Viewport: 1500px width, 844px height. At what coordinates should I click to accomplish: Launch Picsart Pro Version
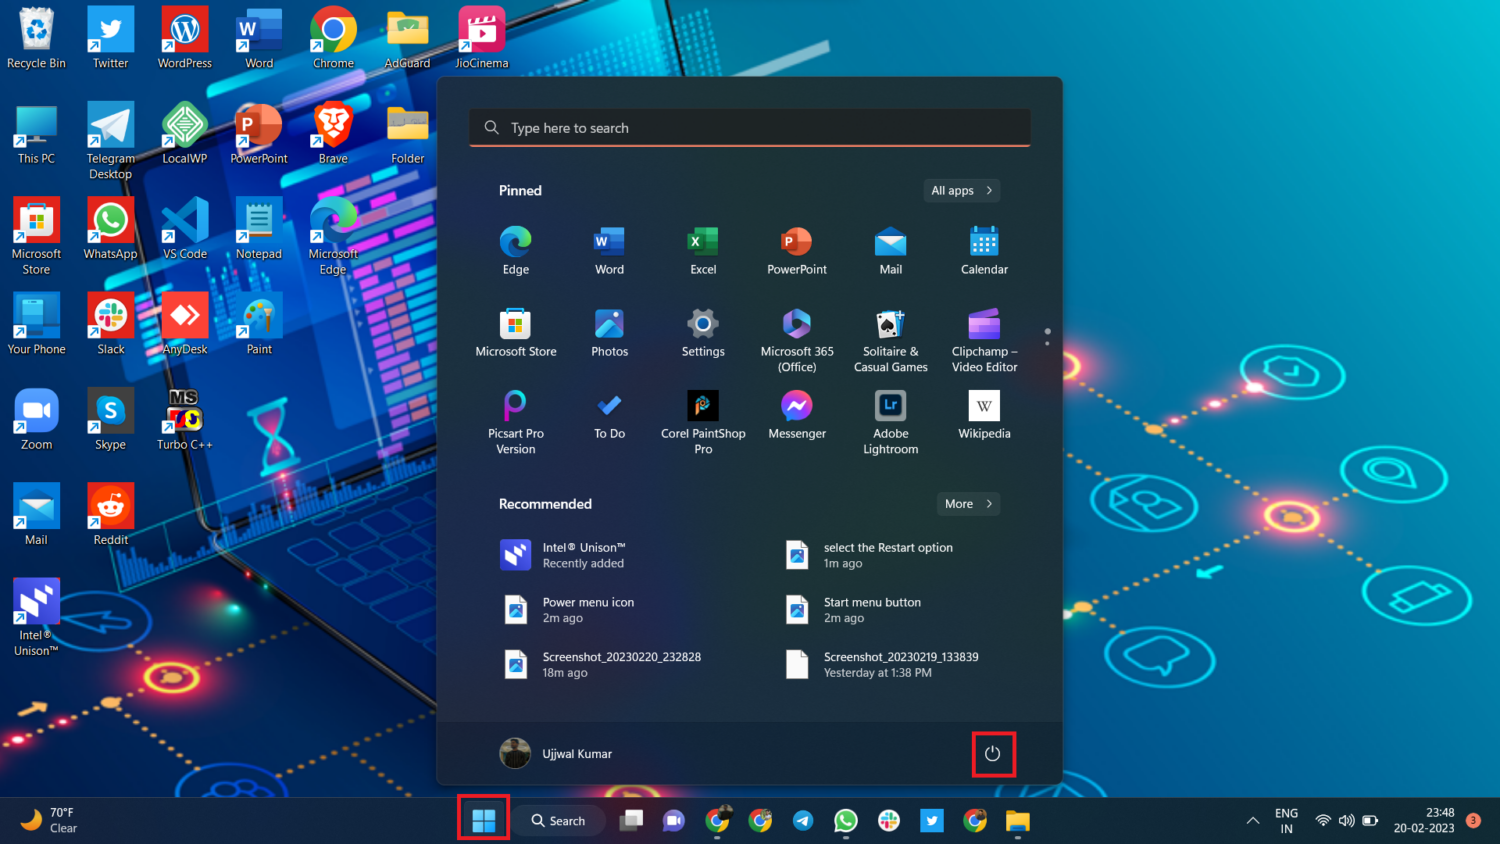pos(516,422)
